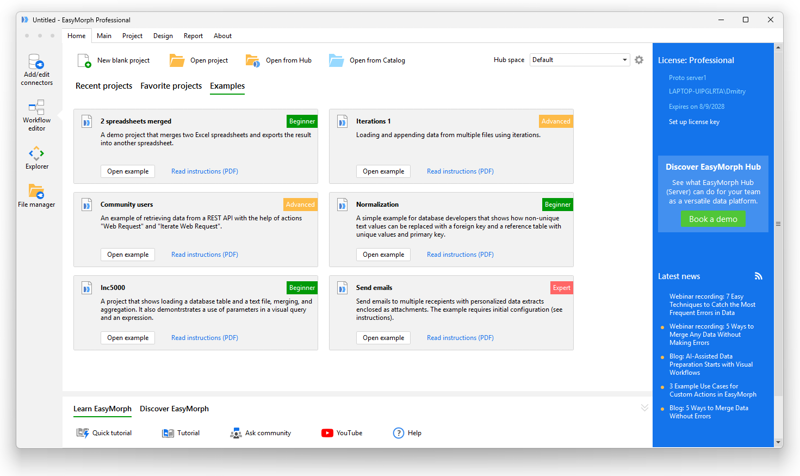Select the Examples tab

click(x=227, y=86)
